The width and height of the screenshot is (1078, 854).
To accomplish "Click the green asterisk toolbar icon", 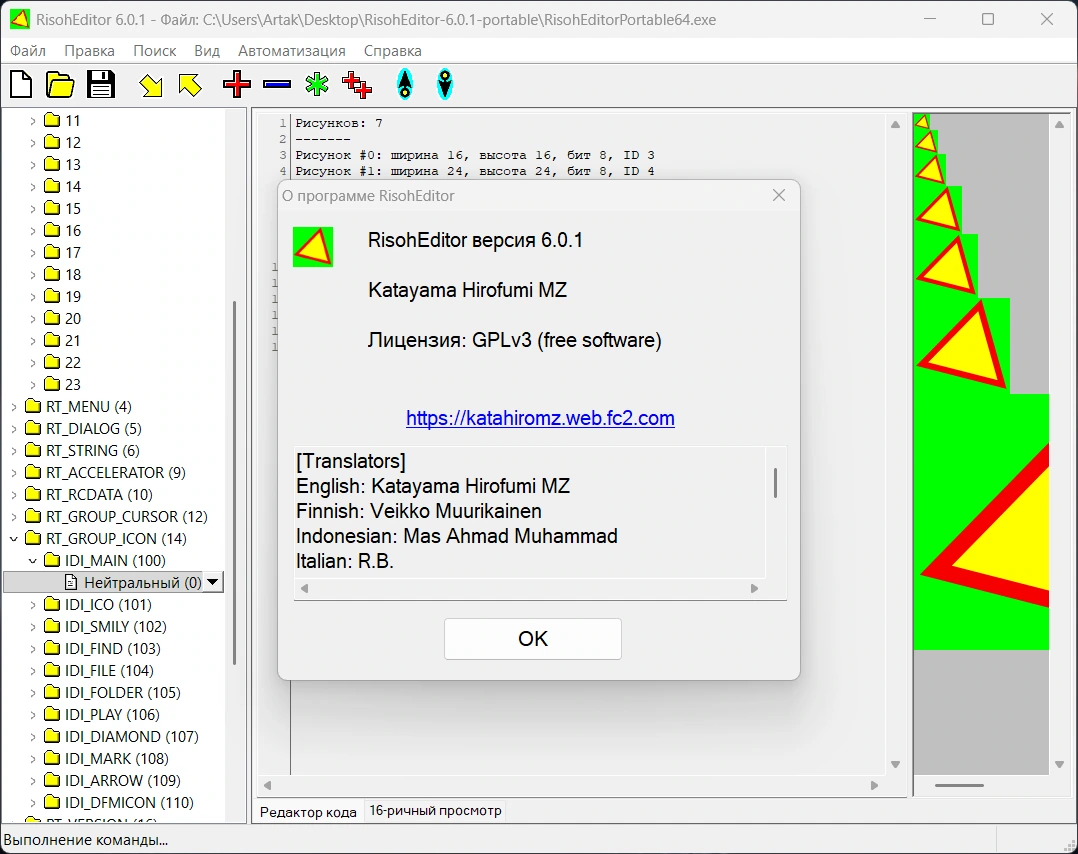I will [x=317, y=85].
